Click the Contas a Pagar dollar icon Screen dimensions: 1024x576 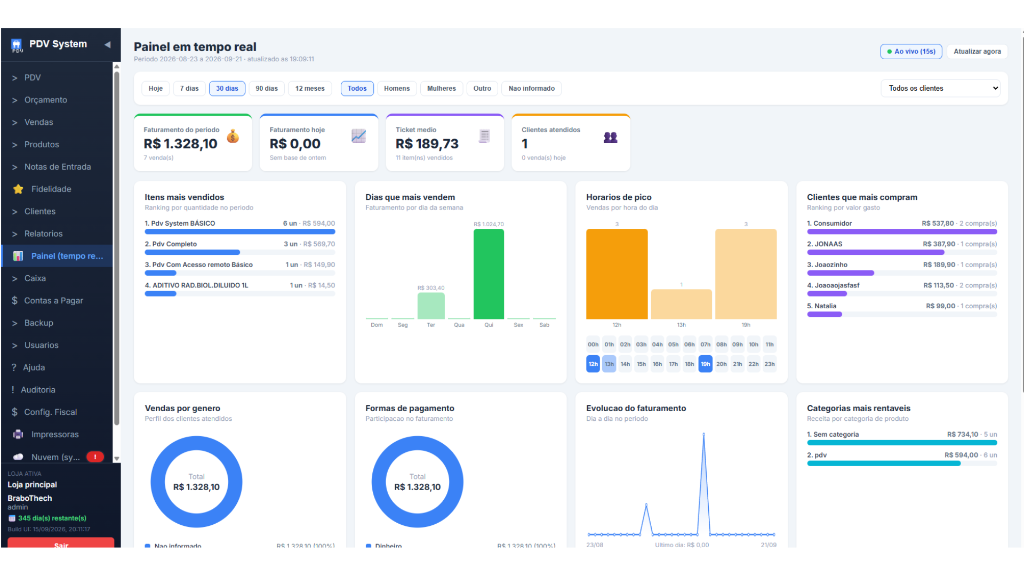14,300
